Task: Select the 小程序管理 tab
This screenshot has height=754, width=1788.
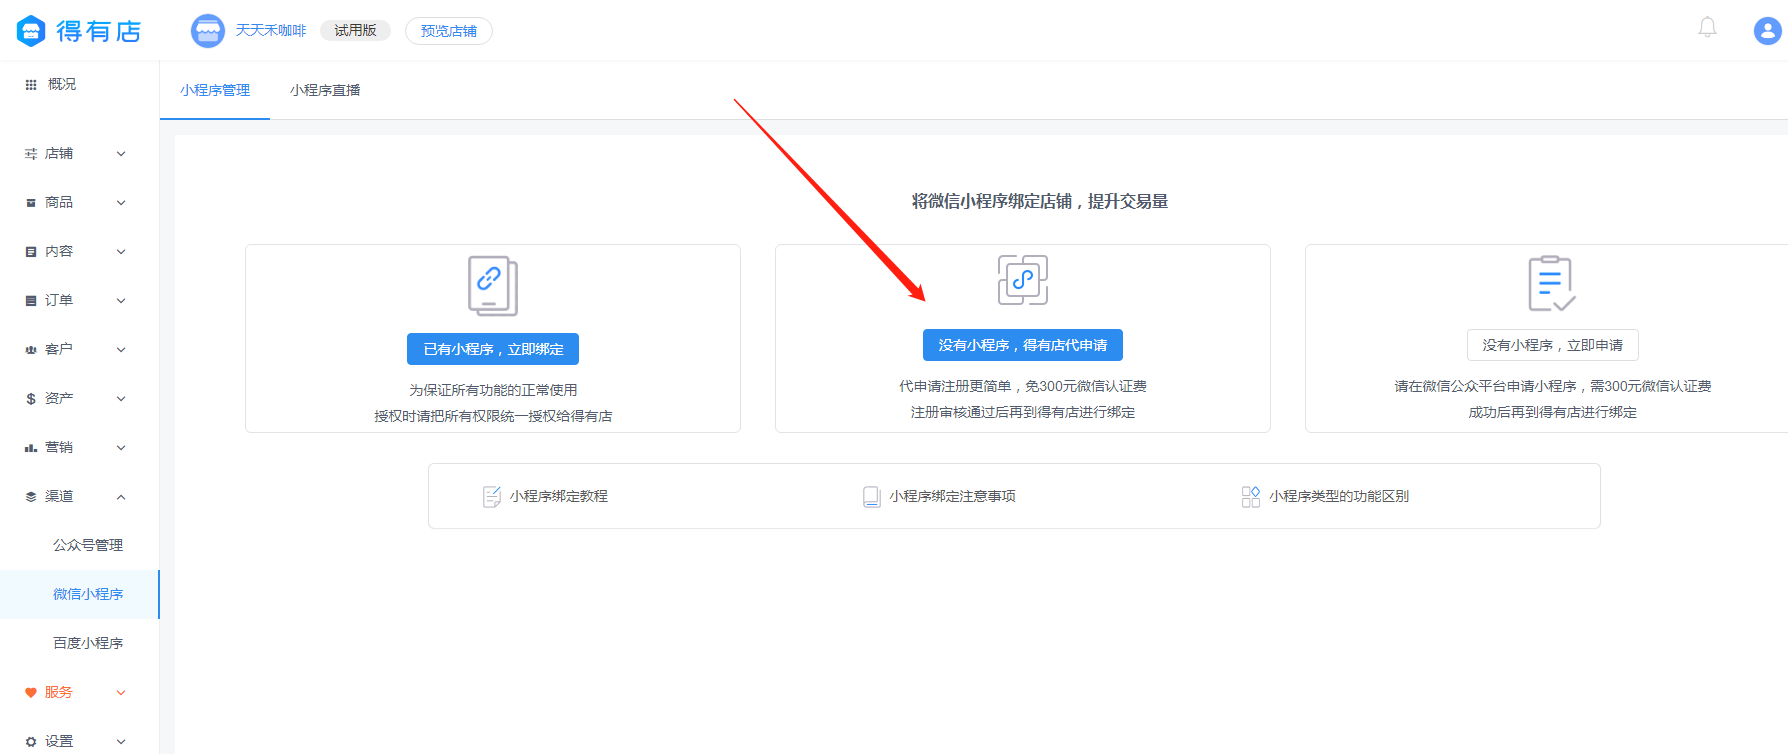Action: [x=215, y=90]
